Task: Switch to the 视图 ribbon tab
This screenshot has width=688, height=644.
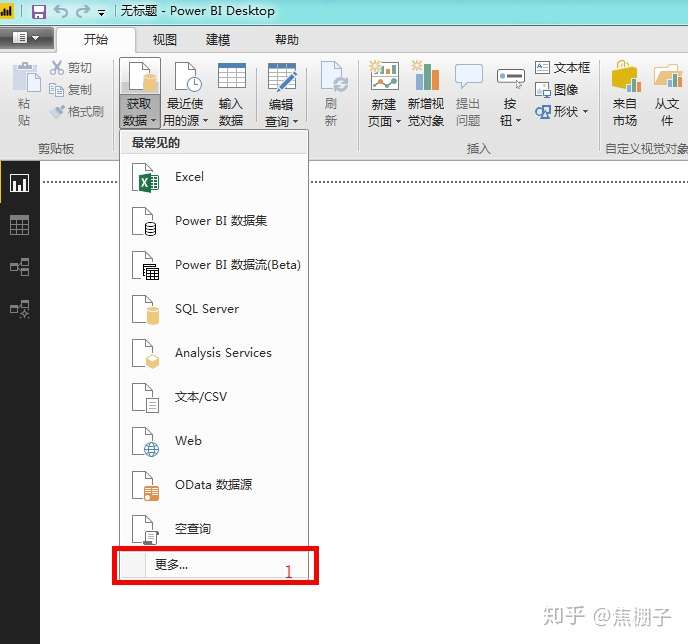Action: pyautogui.click(x=165, y=40)
